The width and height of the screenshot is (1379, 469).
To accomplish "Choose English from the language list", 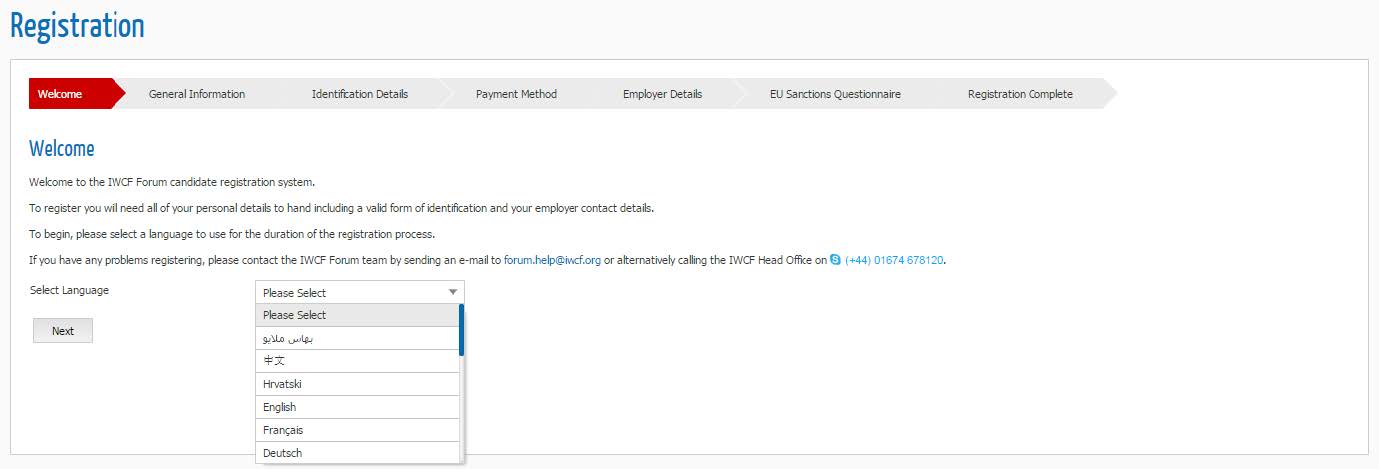I will [357, 407].
